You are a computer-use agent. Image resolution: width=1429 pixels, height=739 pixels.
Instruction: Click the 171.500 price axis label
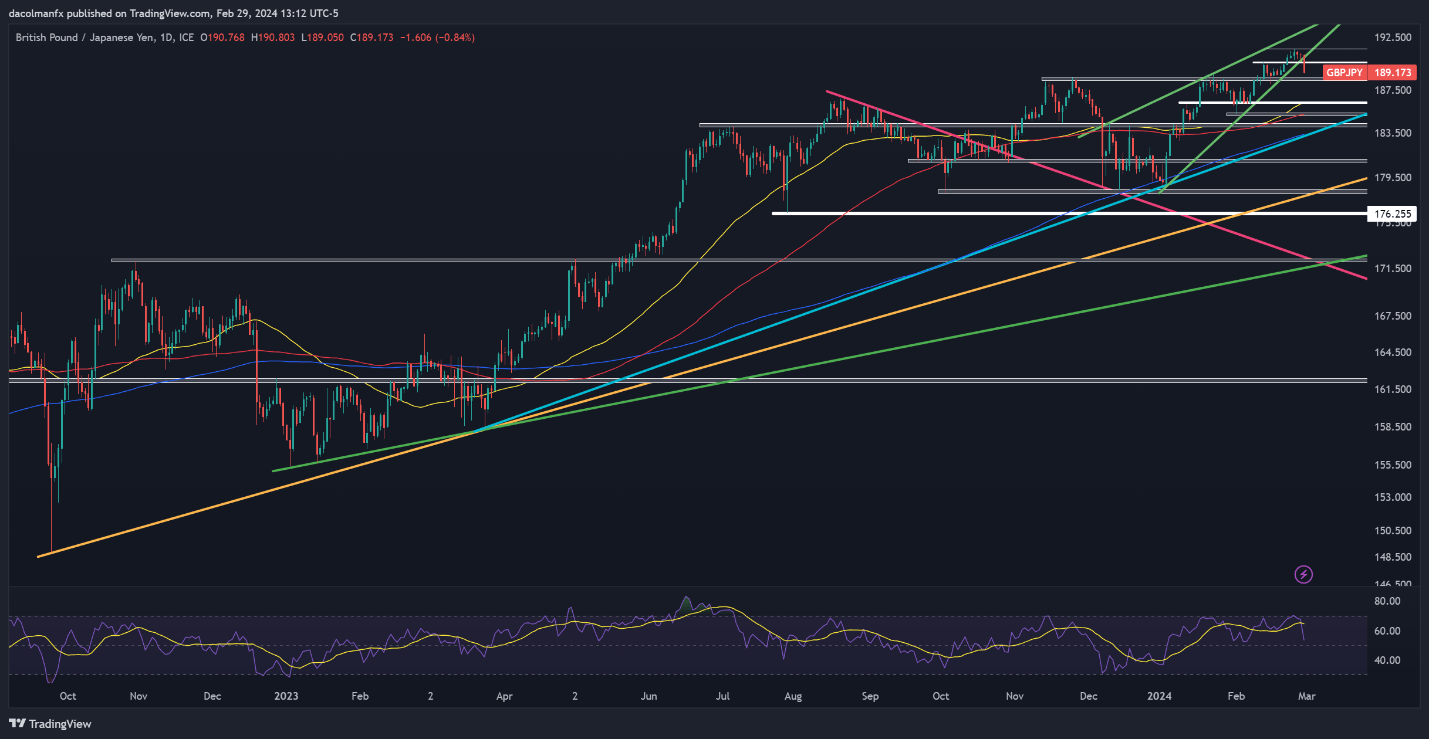[x=1393, y=269]
